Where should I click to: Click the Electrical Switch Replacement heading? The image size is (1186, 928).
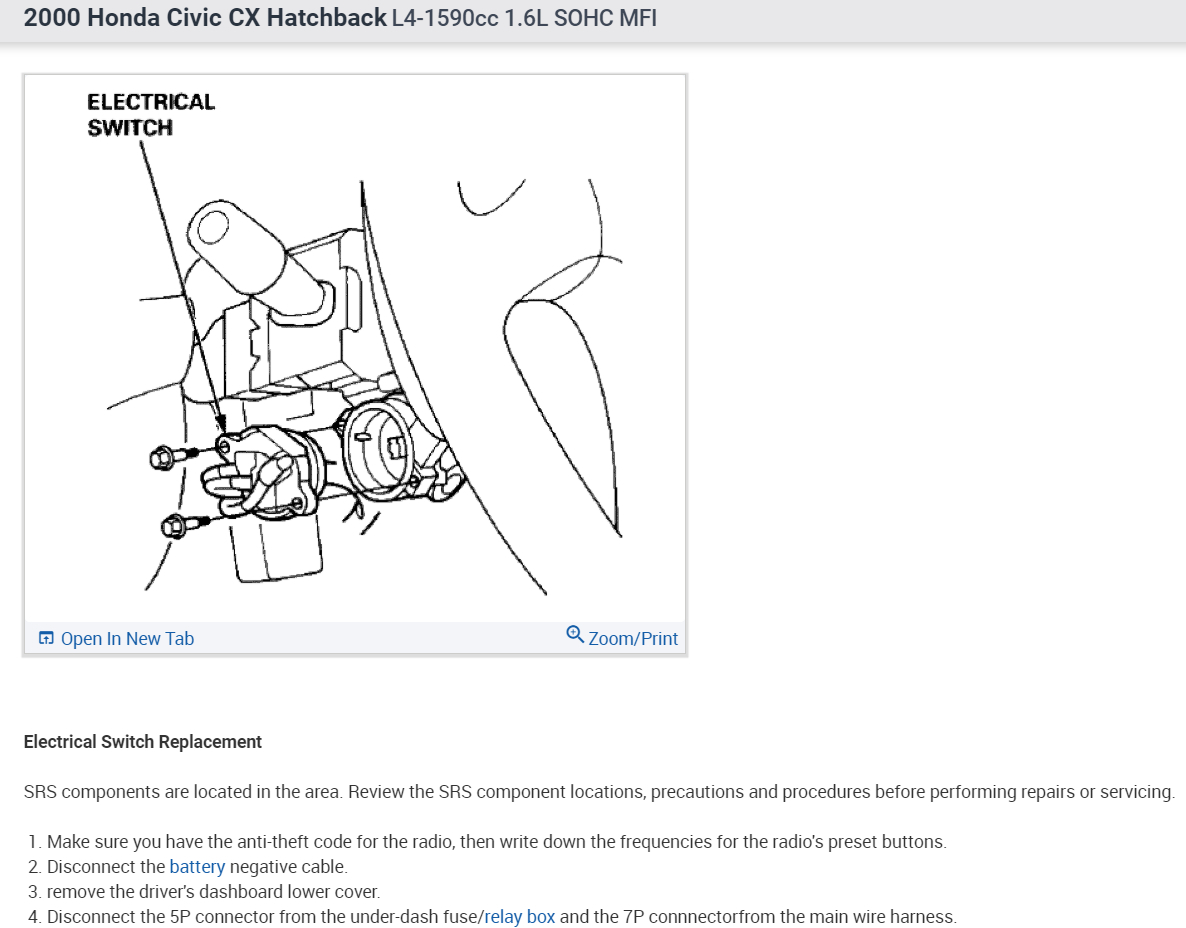(x=142, y=742)
